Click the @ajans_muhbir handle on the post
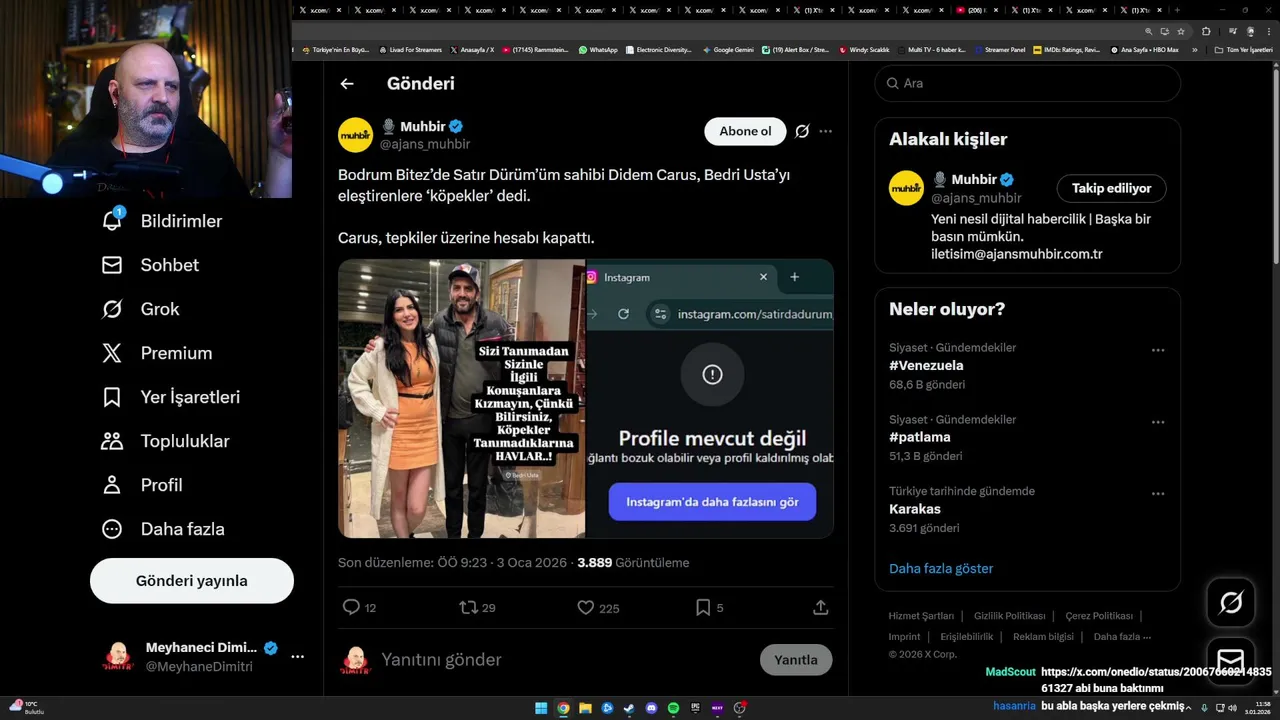This screenshot has width=1280, height=720. coord(425,144)
